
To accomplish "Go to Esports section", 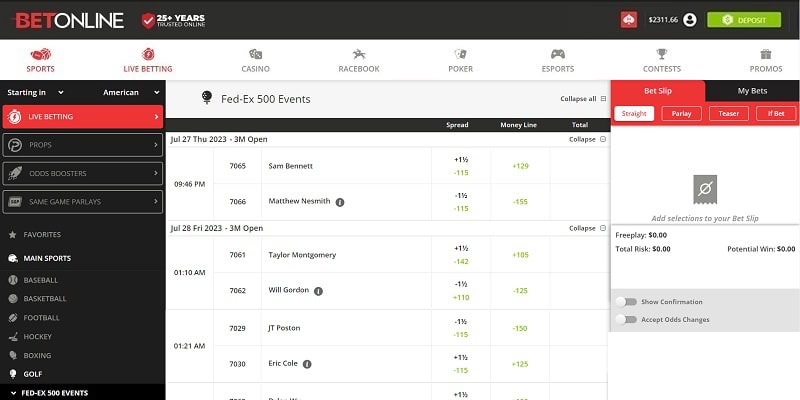I will [558, 60].
